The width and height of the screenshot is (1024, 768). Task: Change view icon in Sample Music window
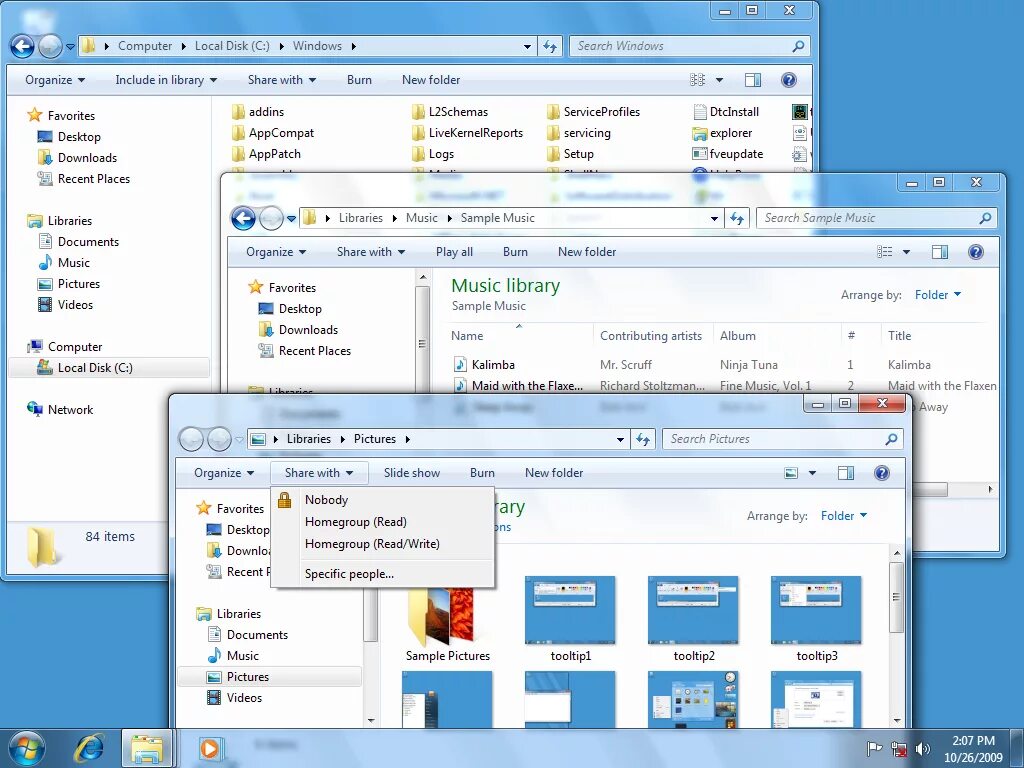coord(884,252)
